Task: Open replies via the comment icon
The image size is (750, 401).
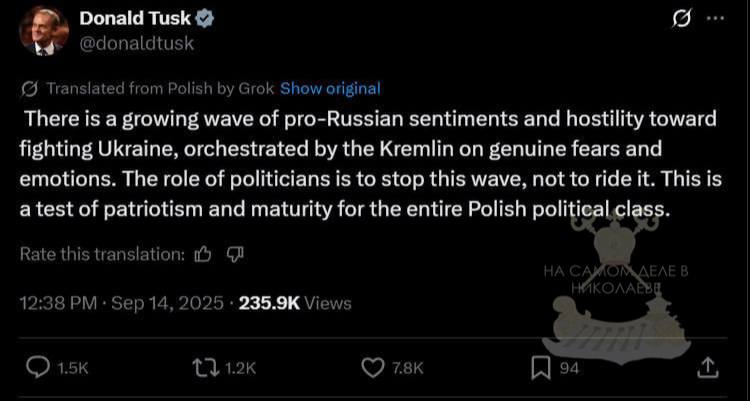Action: pos(37,368)
